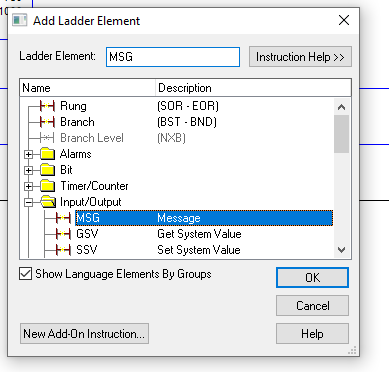Click the Ladder Element input field
This screenshot has height=372, width=389.
pos(173,57)
